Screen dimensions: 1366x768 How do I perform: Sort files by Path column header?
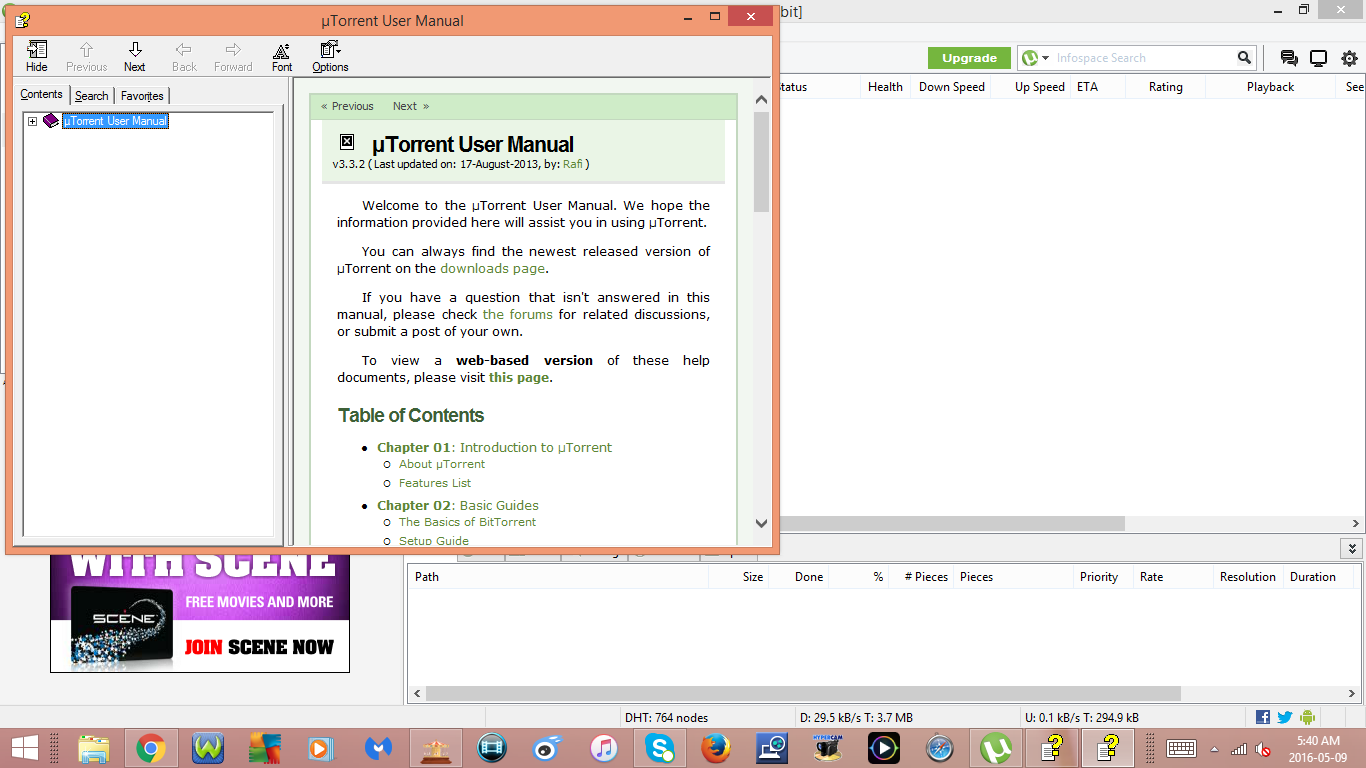pos(558,577)
